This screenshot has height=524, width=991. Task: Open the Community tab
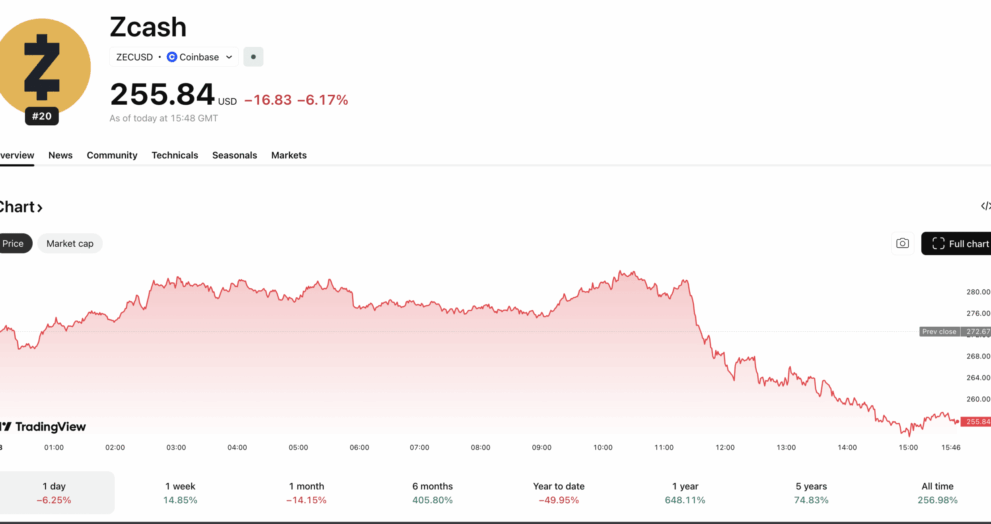click(112, 155)
